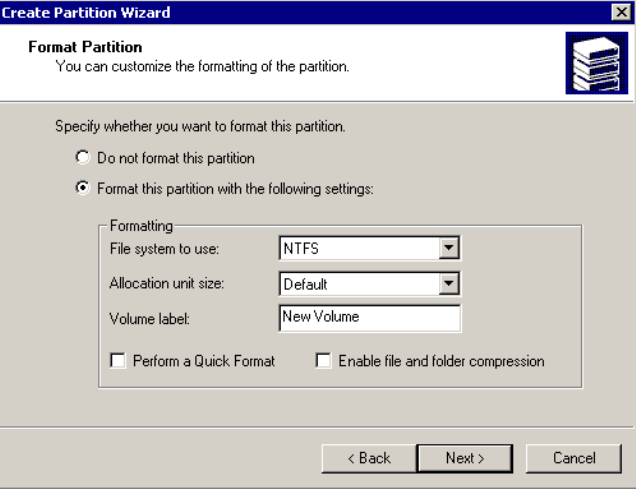Click the NTFS file system combo box
636x489 pixels.
tap(358, 247)
